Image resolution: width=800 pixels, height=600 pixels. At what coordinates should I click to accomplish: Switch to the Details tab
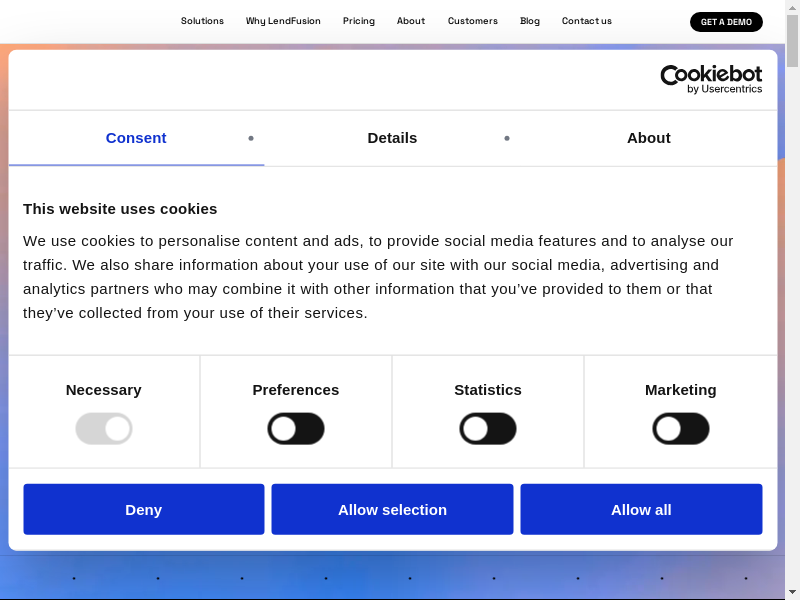[392, 138]
